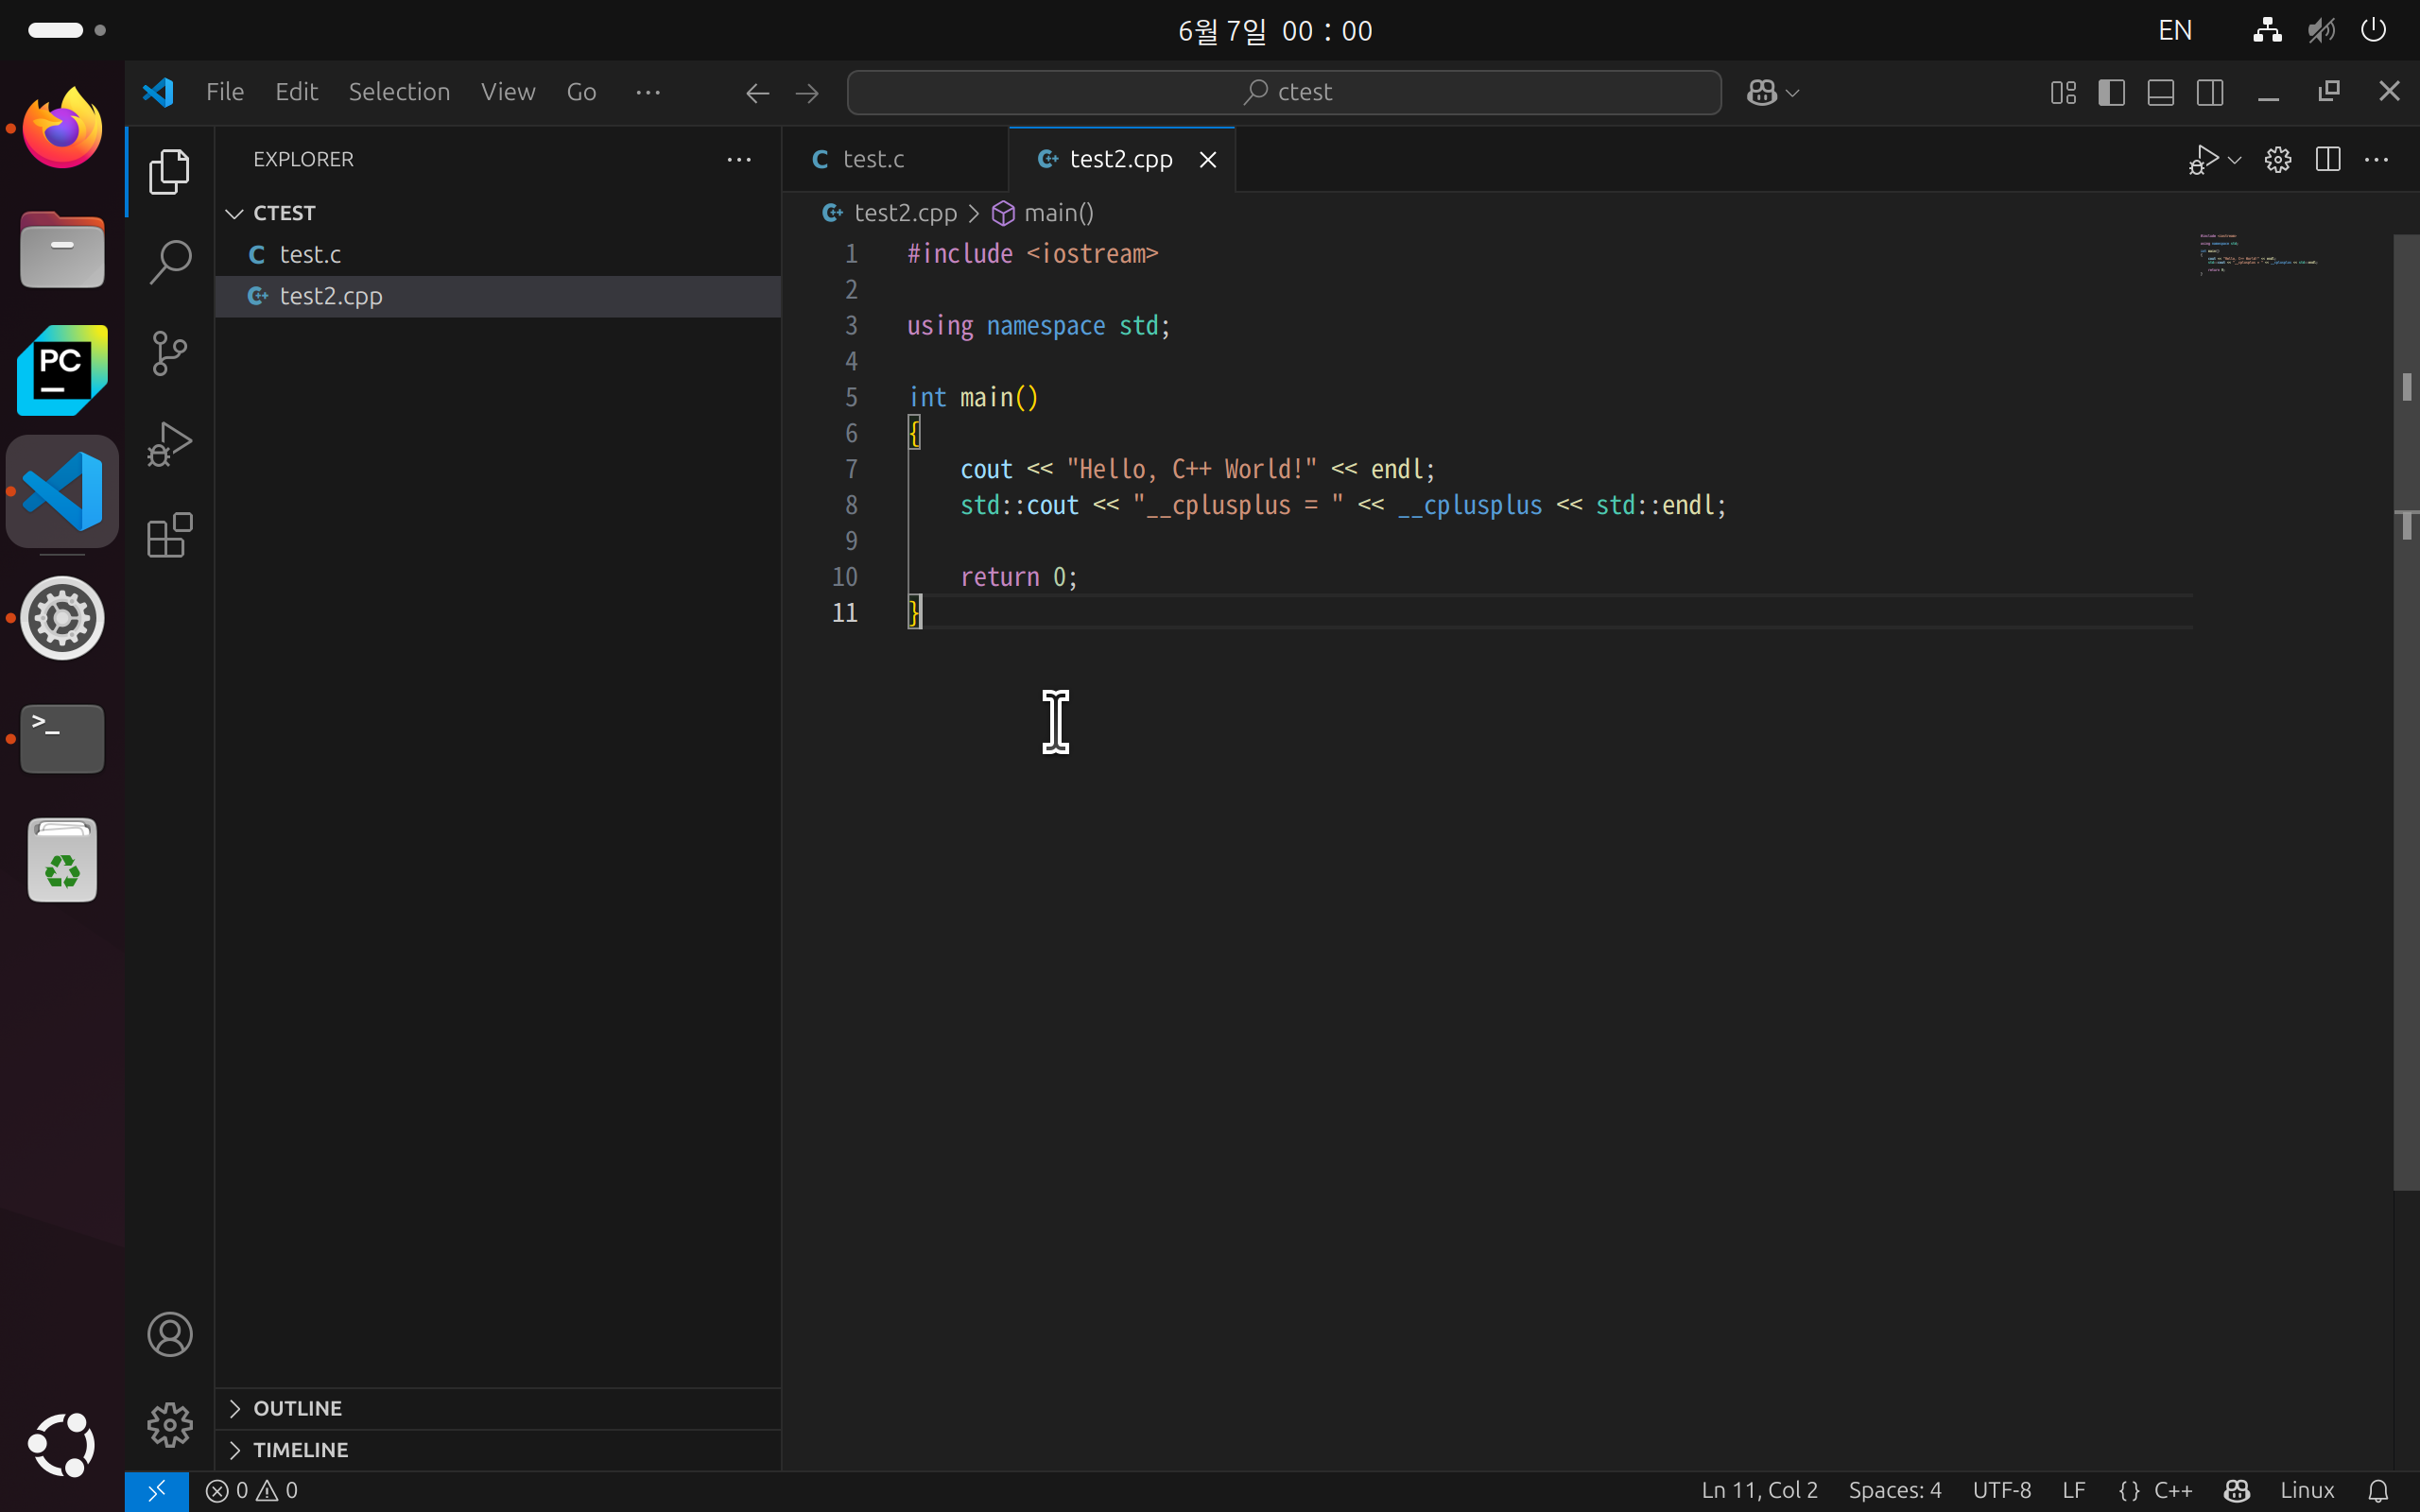Open the Search view in activity bar

point(169,262)
